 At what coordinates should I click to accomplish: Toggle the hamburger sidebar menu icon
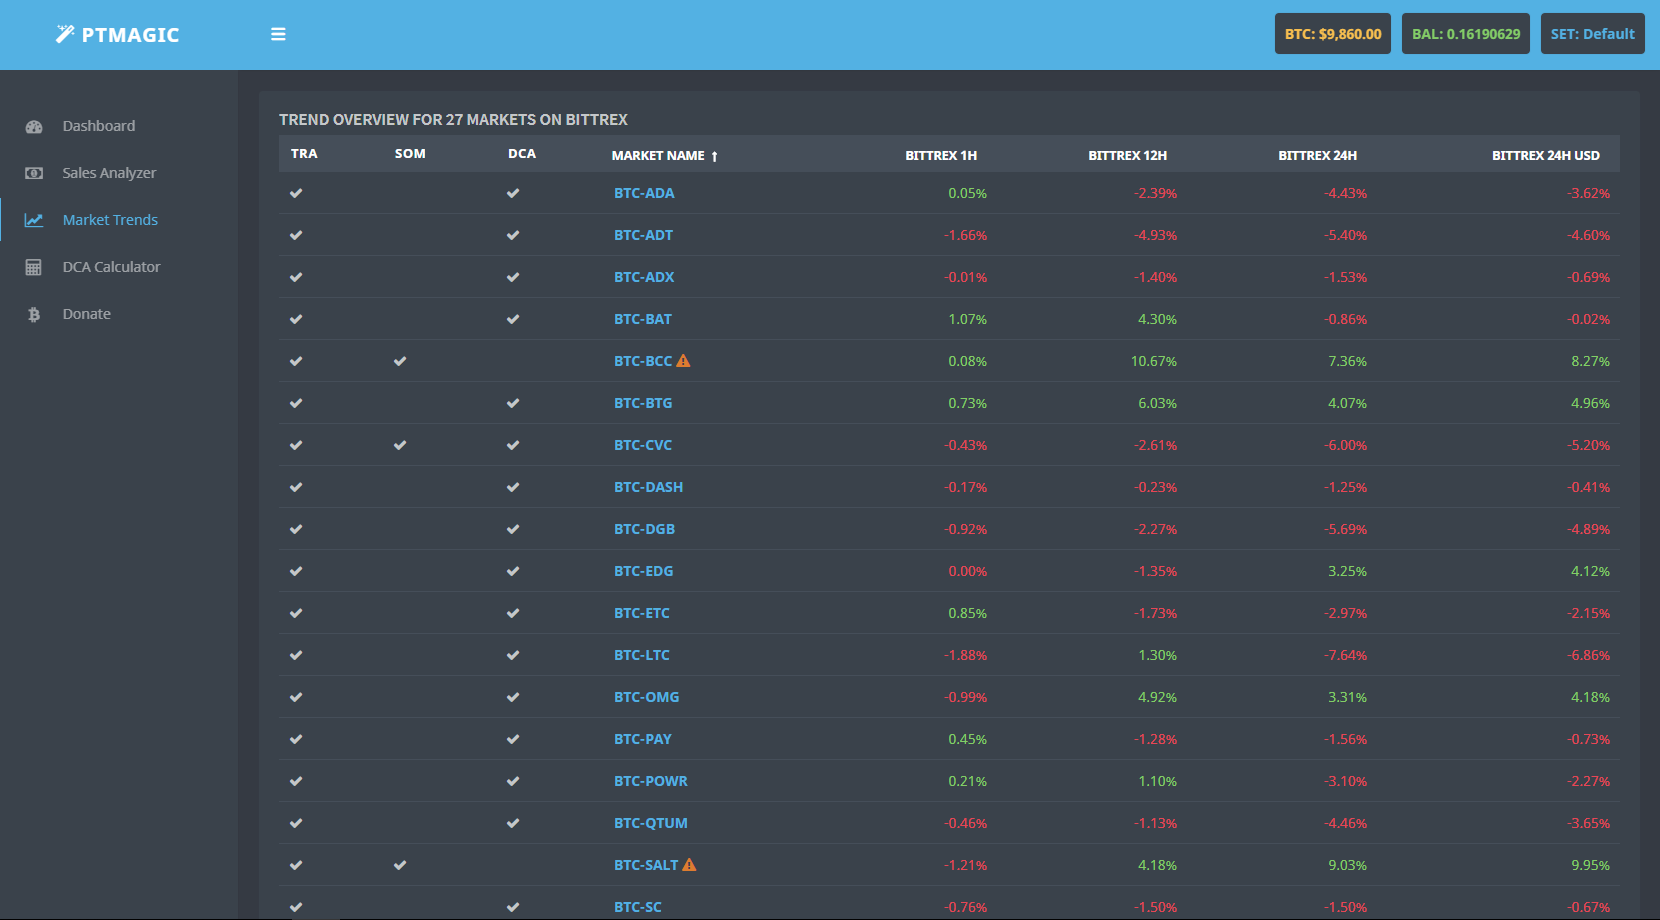click(x=278, y=34)
